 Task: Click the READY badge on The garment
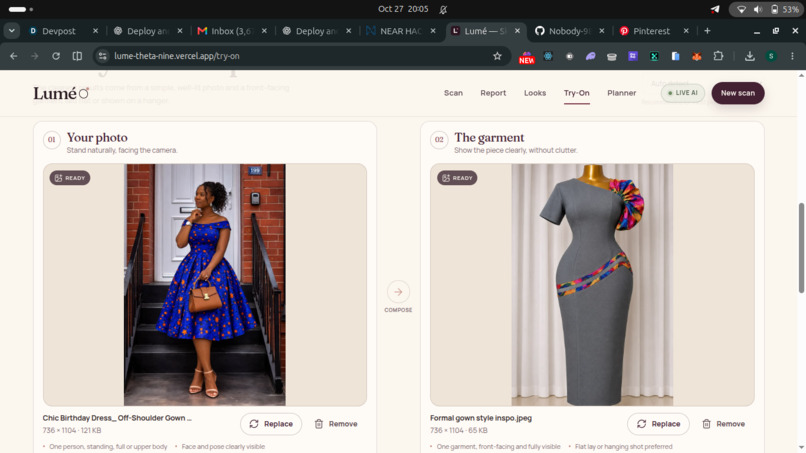[457, 178]
